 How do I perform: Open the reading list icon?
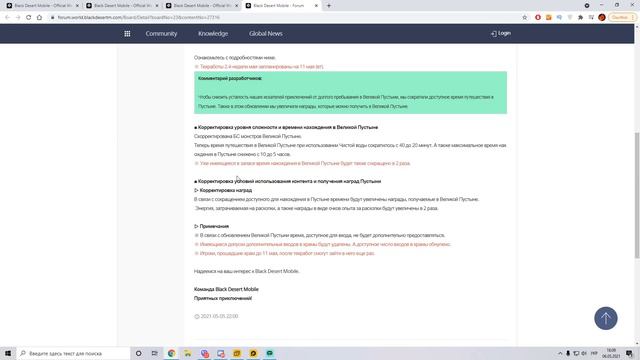pyautogui.click(x=591, y=18)
